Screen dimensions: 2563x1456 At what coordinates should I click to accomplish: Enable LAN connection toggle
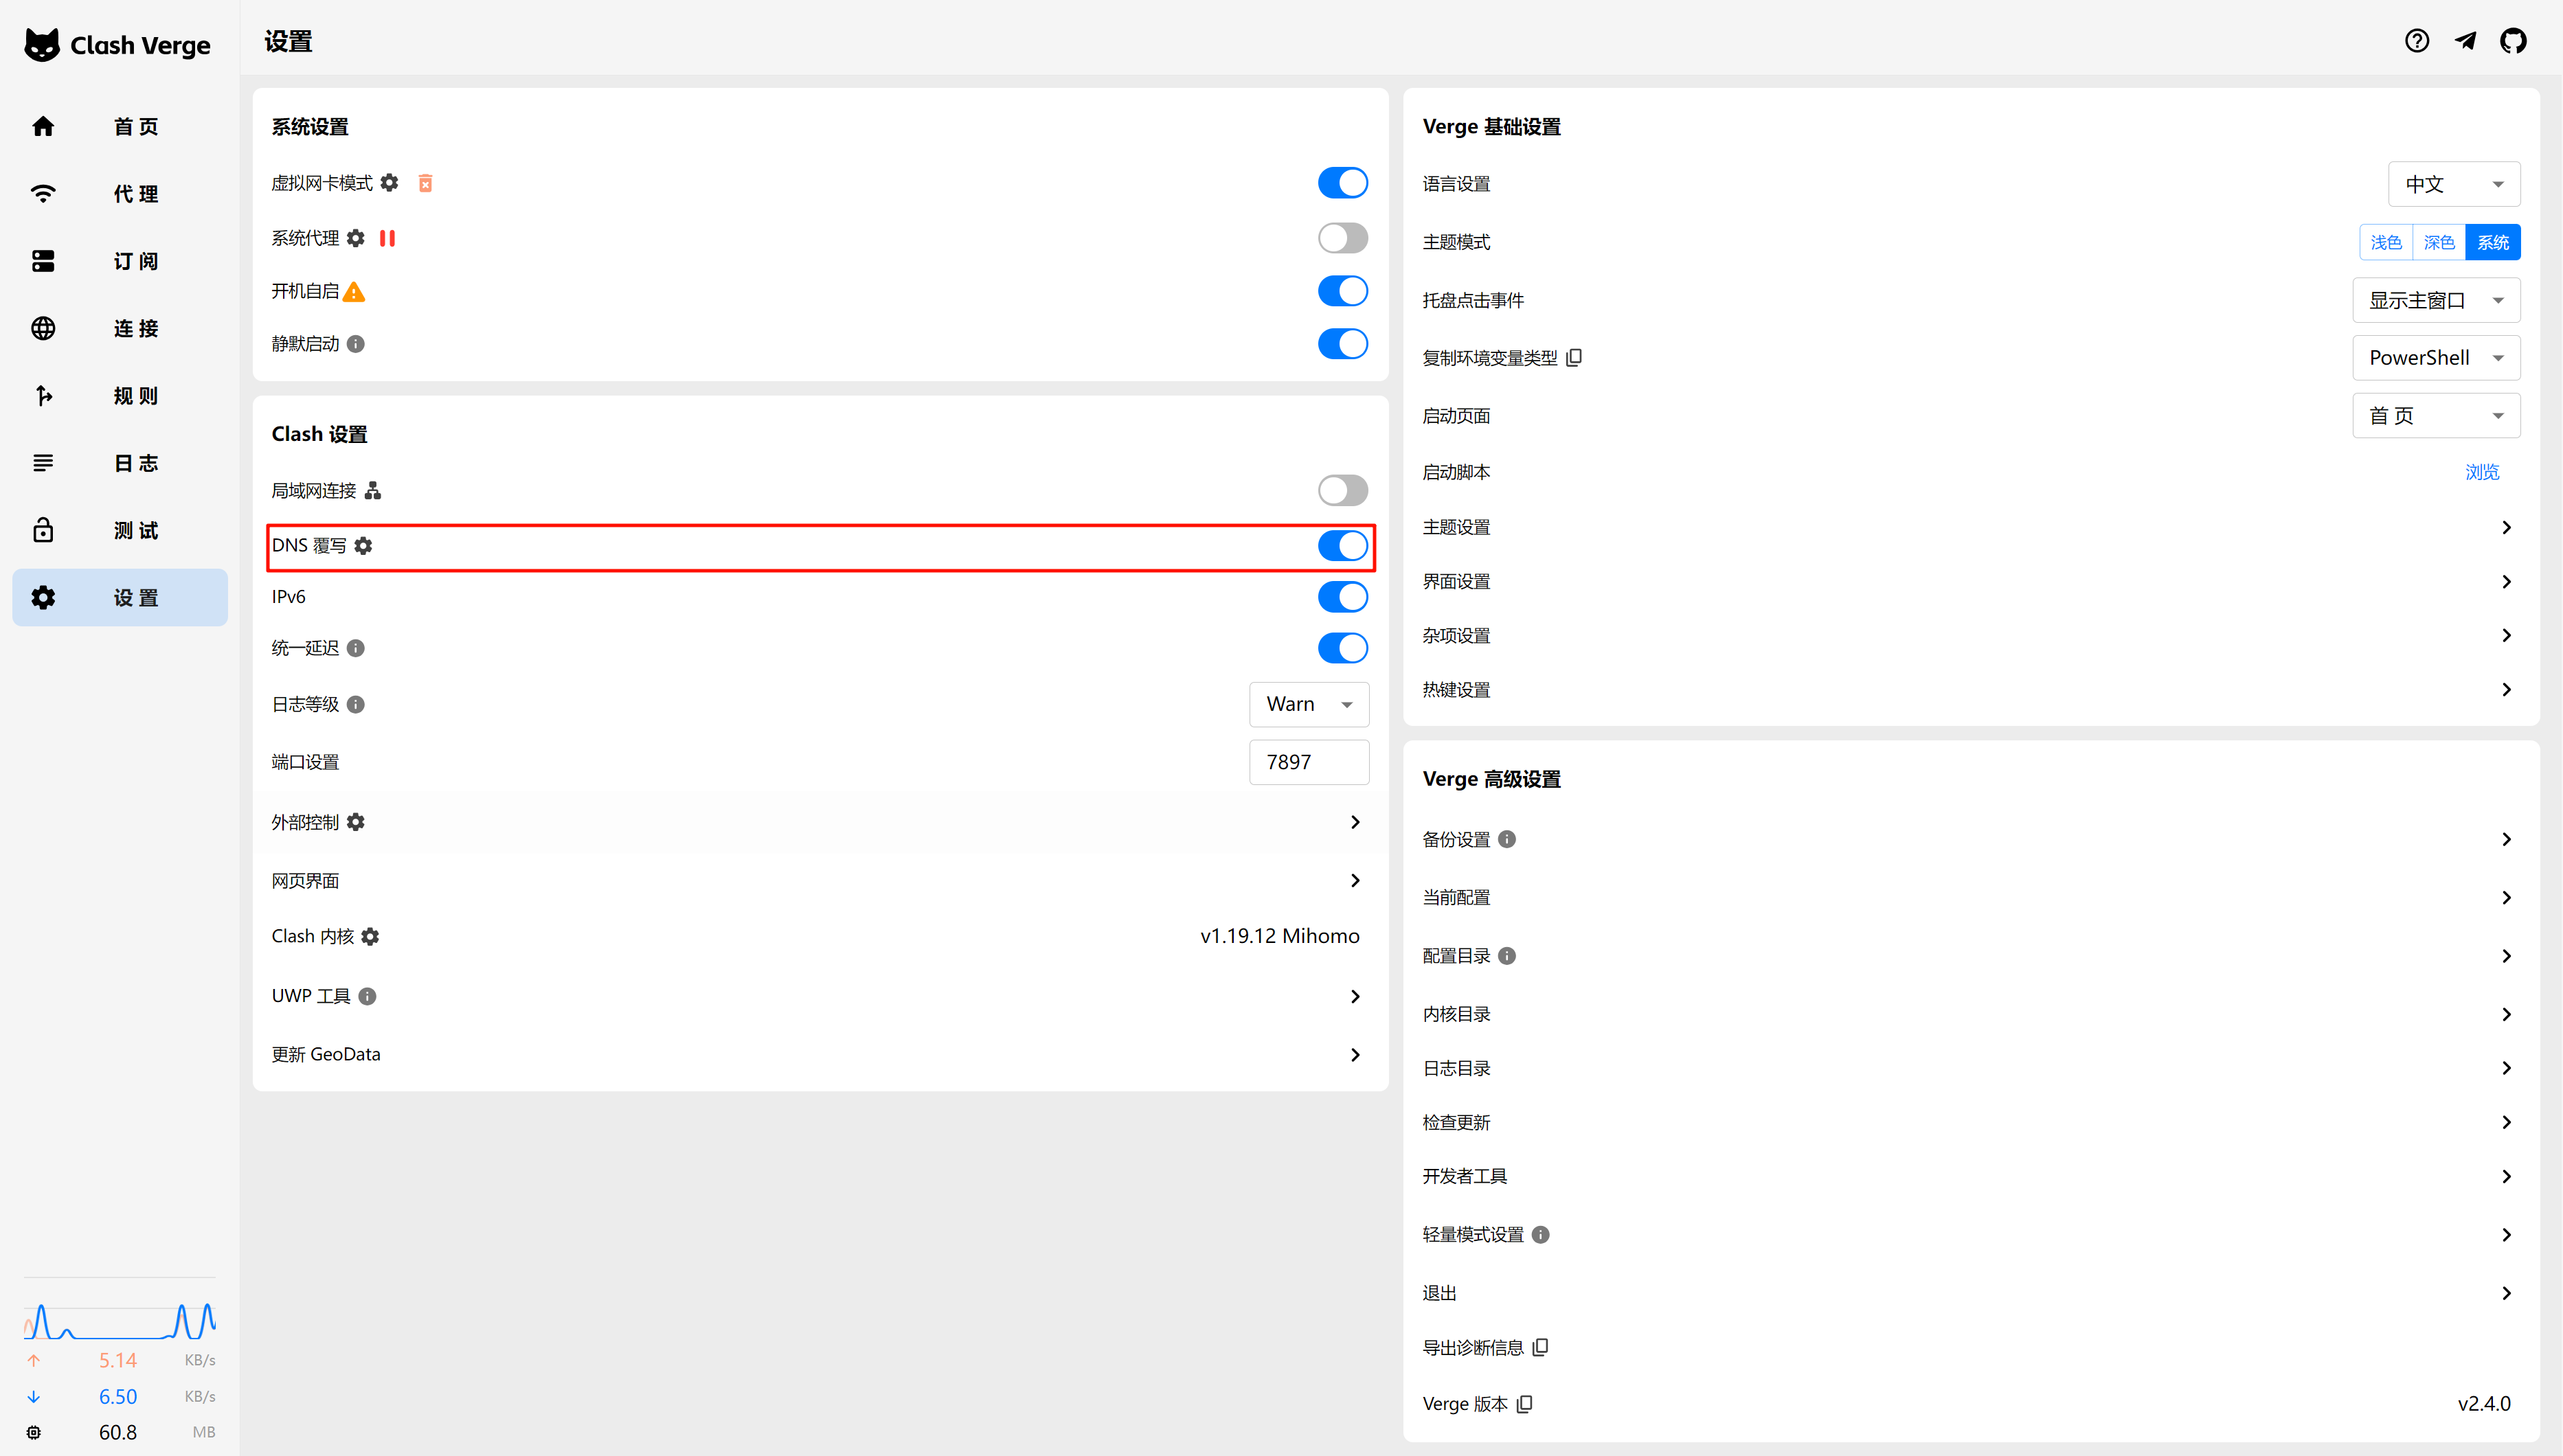(x=1342, y=491)
